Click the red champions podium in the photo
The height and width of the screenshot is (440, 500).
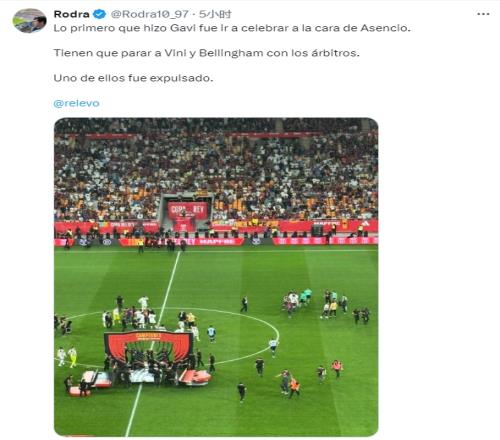tap(149, 348)
